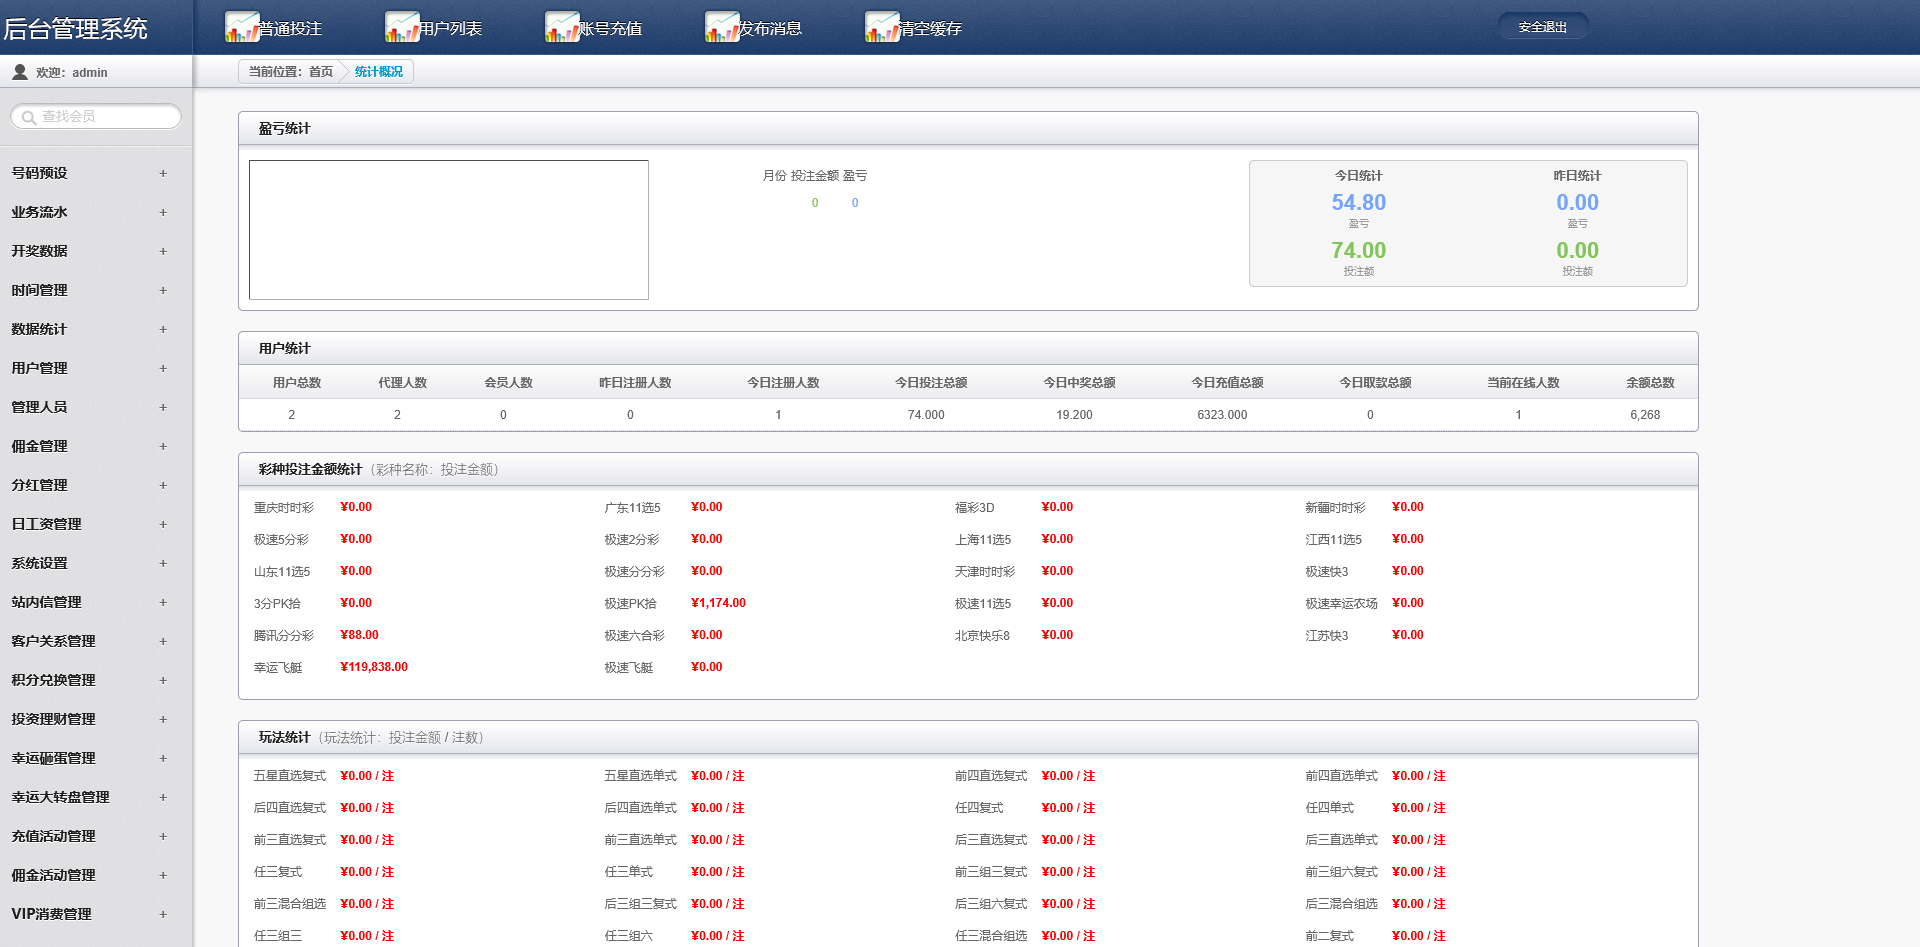Expand 开奖数据 using its plus sign

(x=163, y=252)
